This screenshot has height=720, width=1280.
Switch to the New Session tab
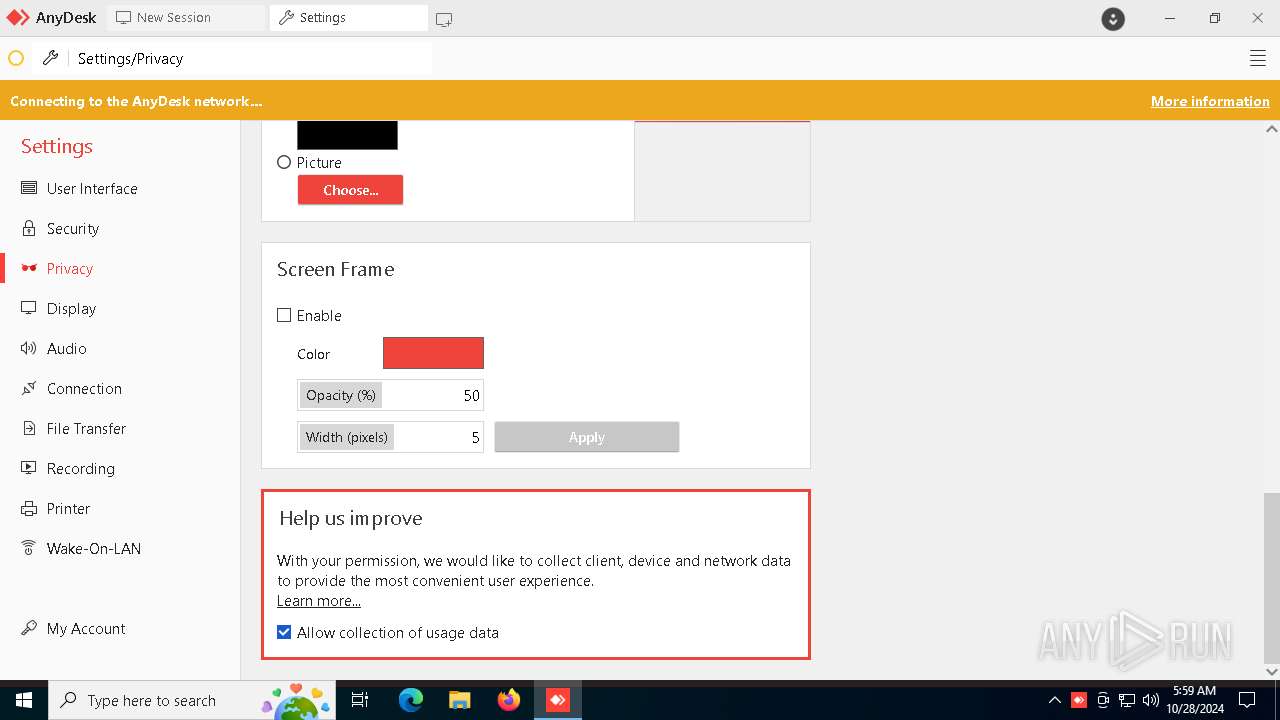[x=186, y=18]
